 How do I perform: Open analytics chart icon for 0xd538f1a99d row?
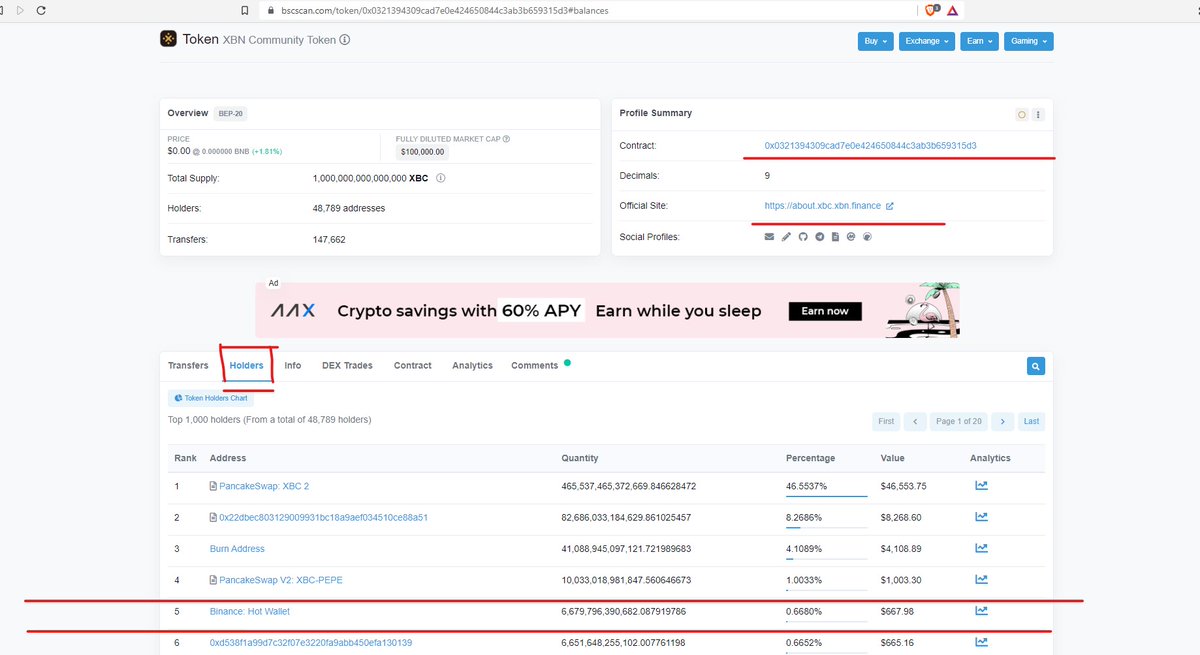(x=981, y=642)
